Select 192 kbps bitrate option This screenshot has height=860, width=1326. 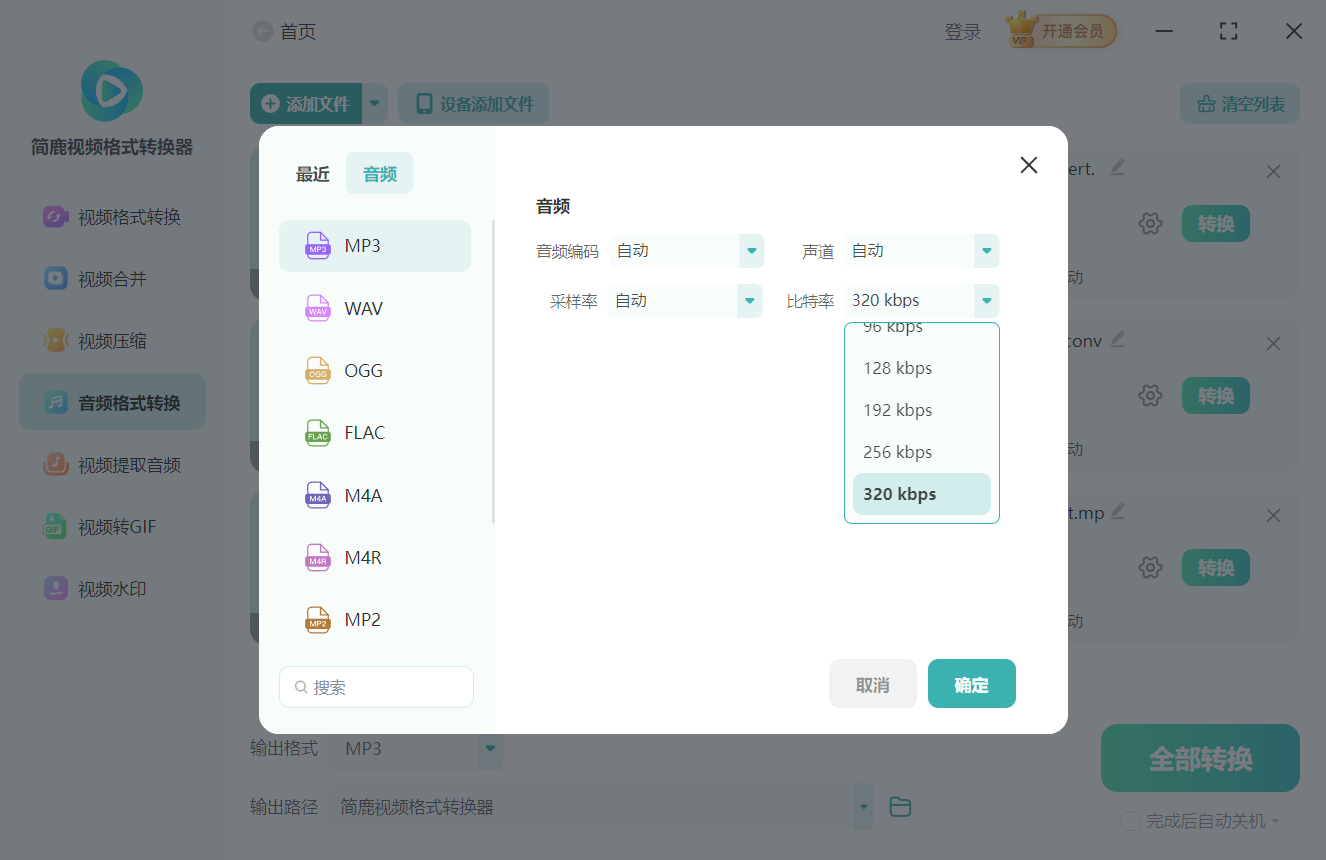[922, 410]
